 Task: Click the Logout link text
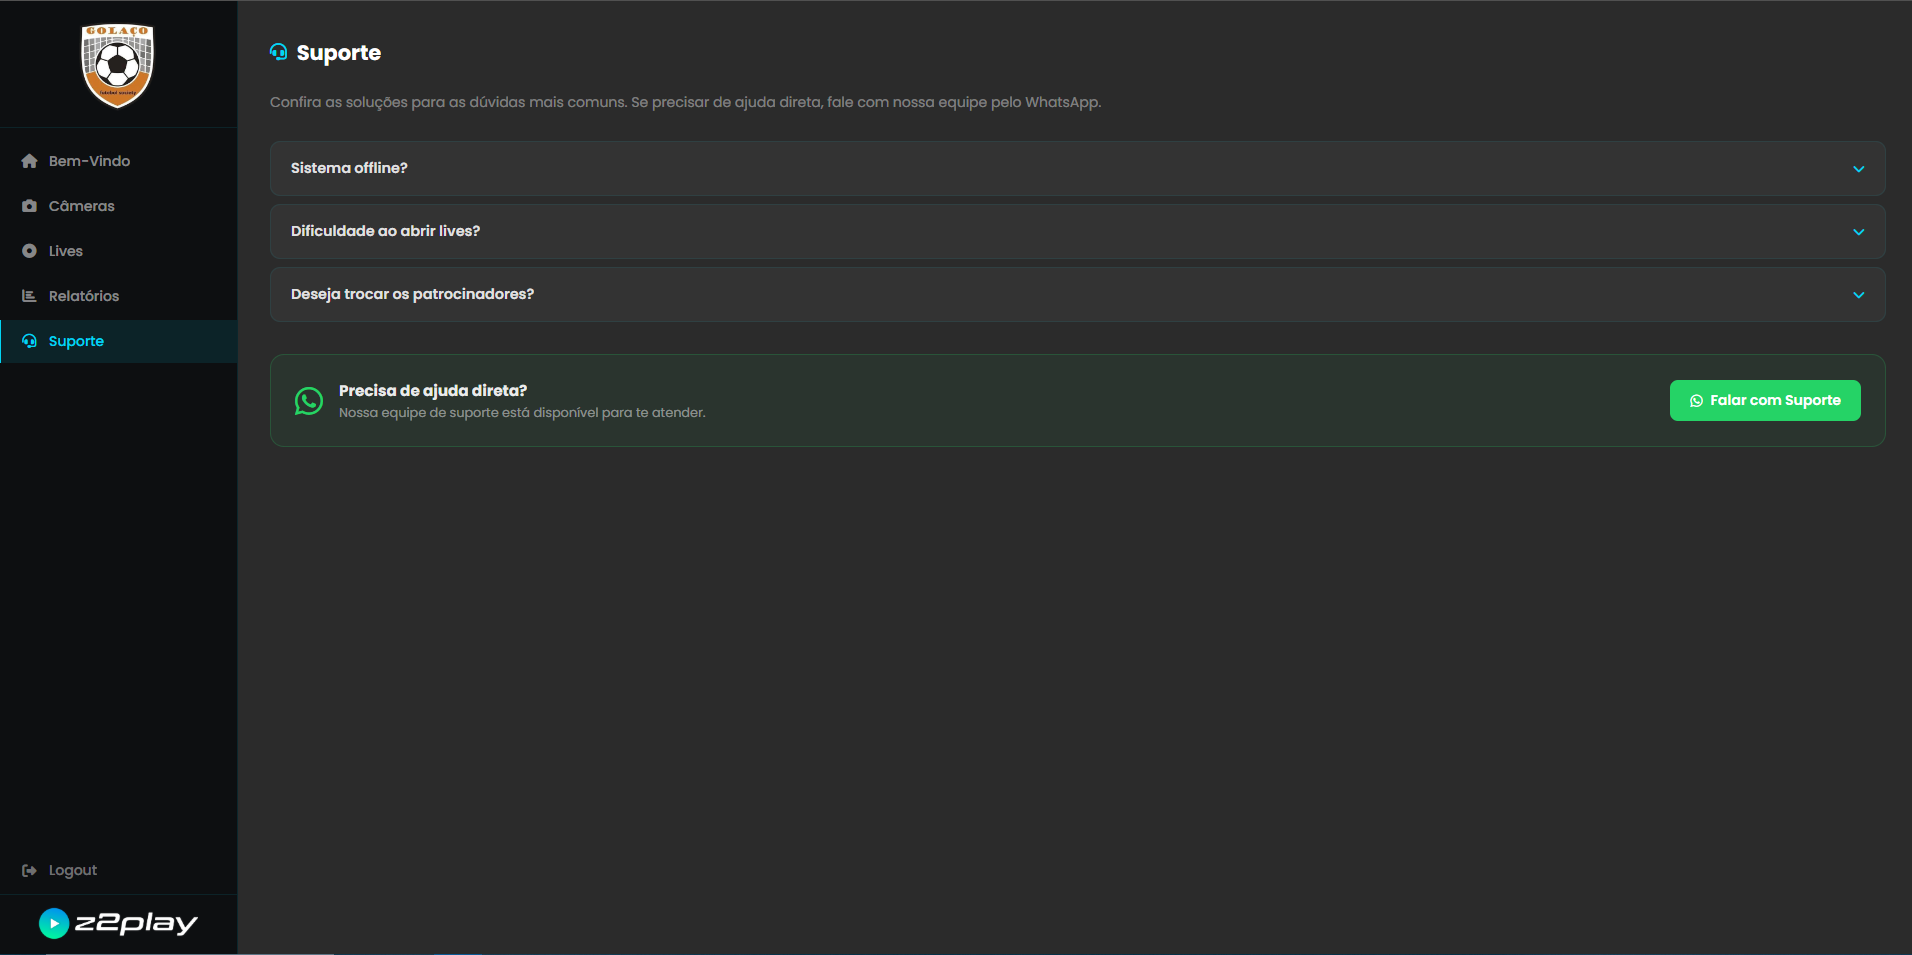[73, 870]
